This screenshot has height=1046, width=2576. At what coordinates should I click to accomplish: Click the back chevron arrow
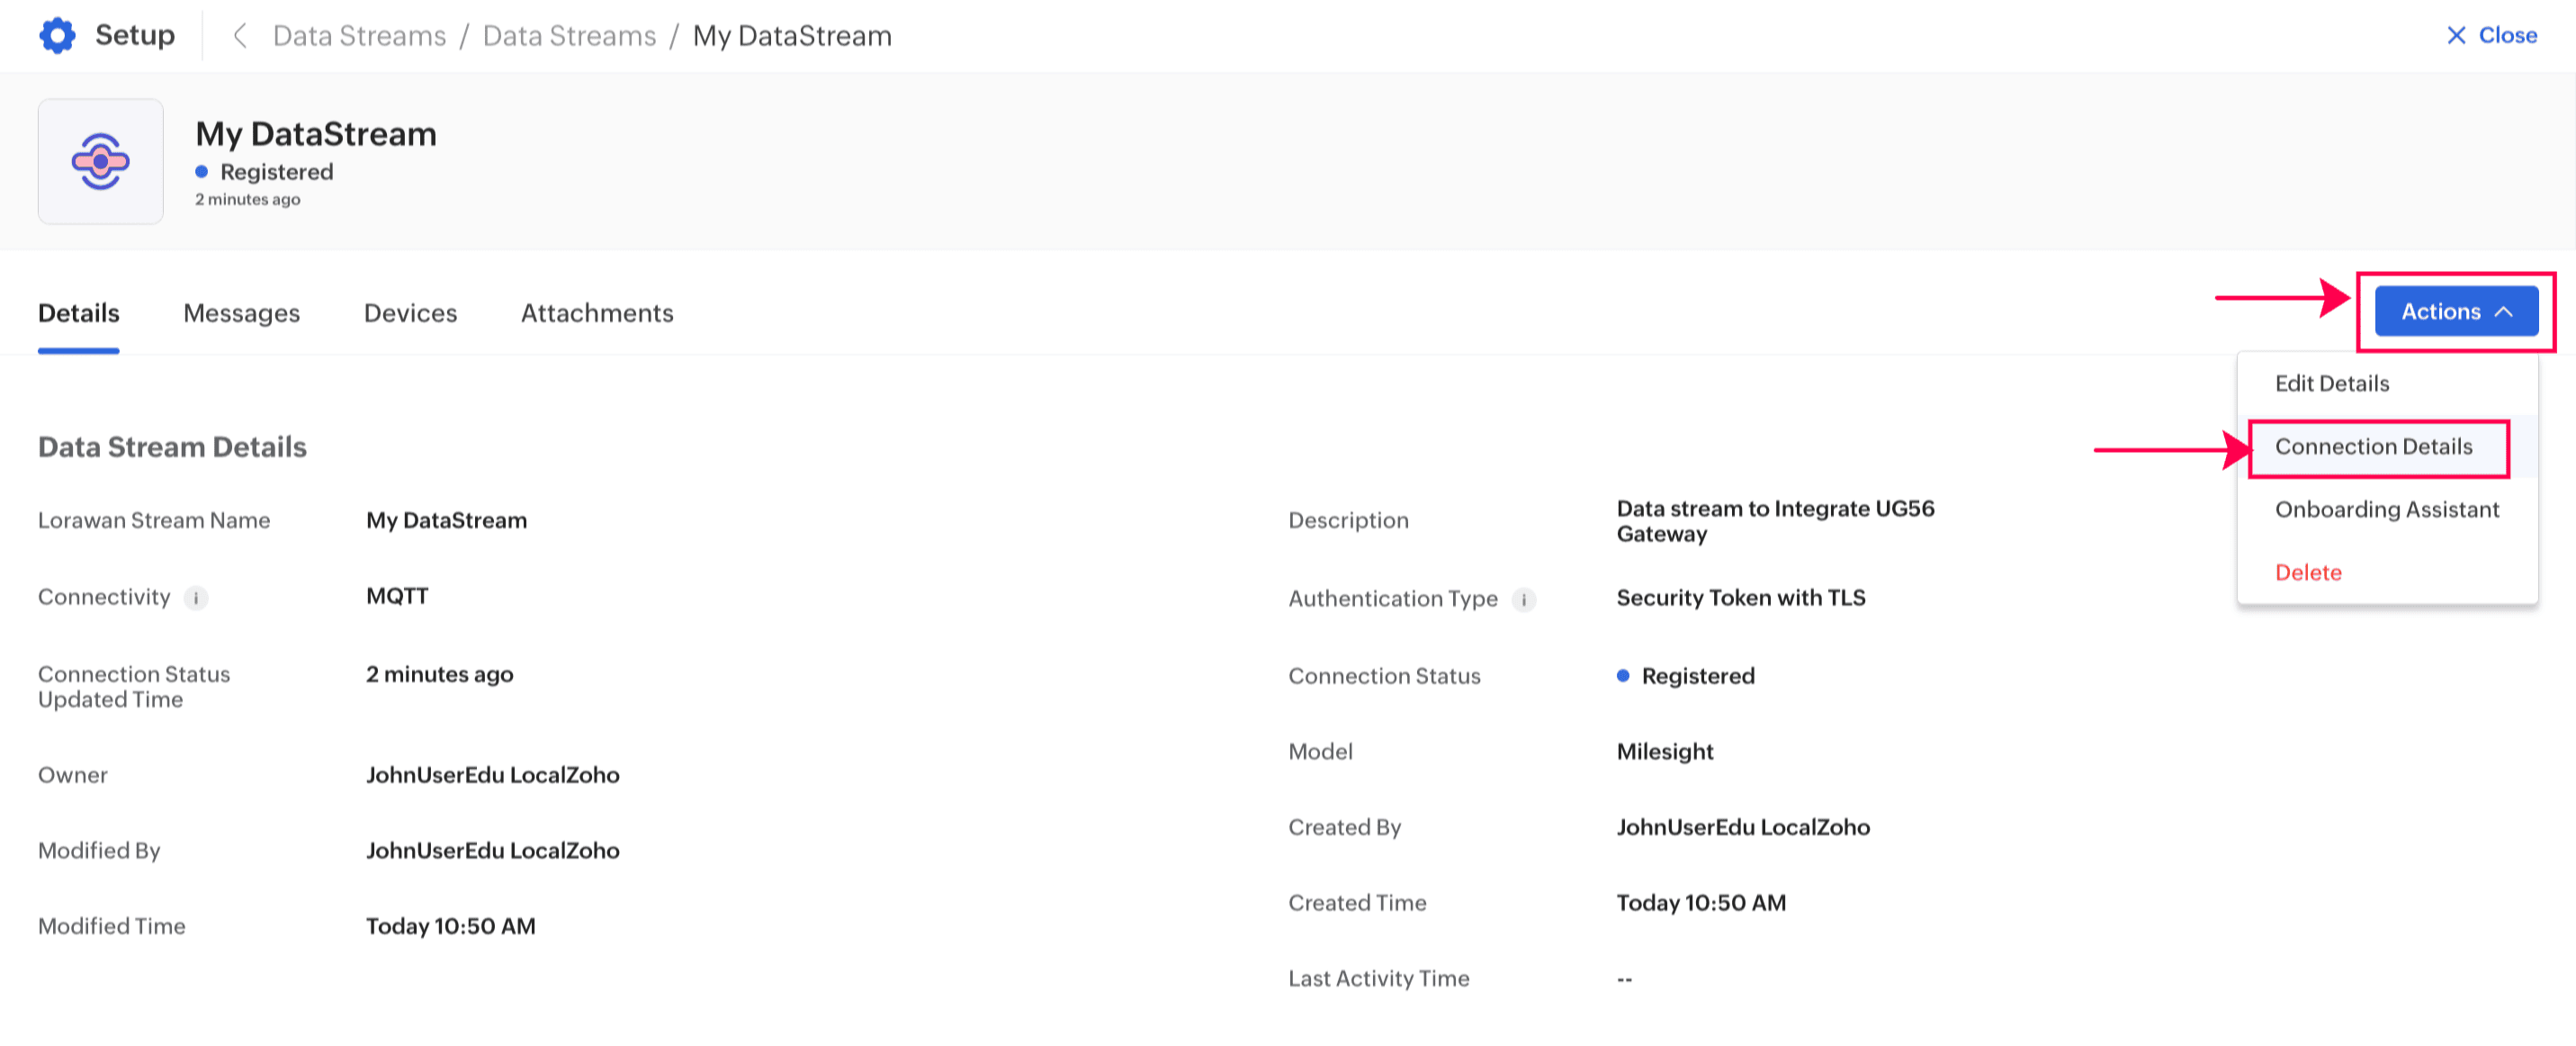[x=239, y=36]
